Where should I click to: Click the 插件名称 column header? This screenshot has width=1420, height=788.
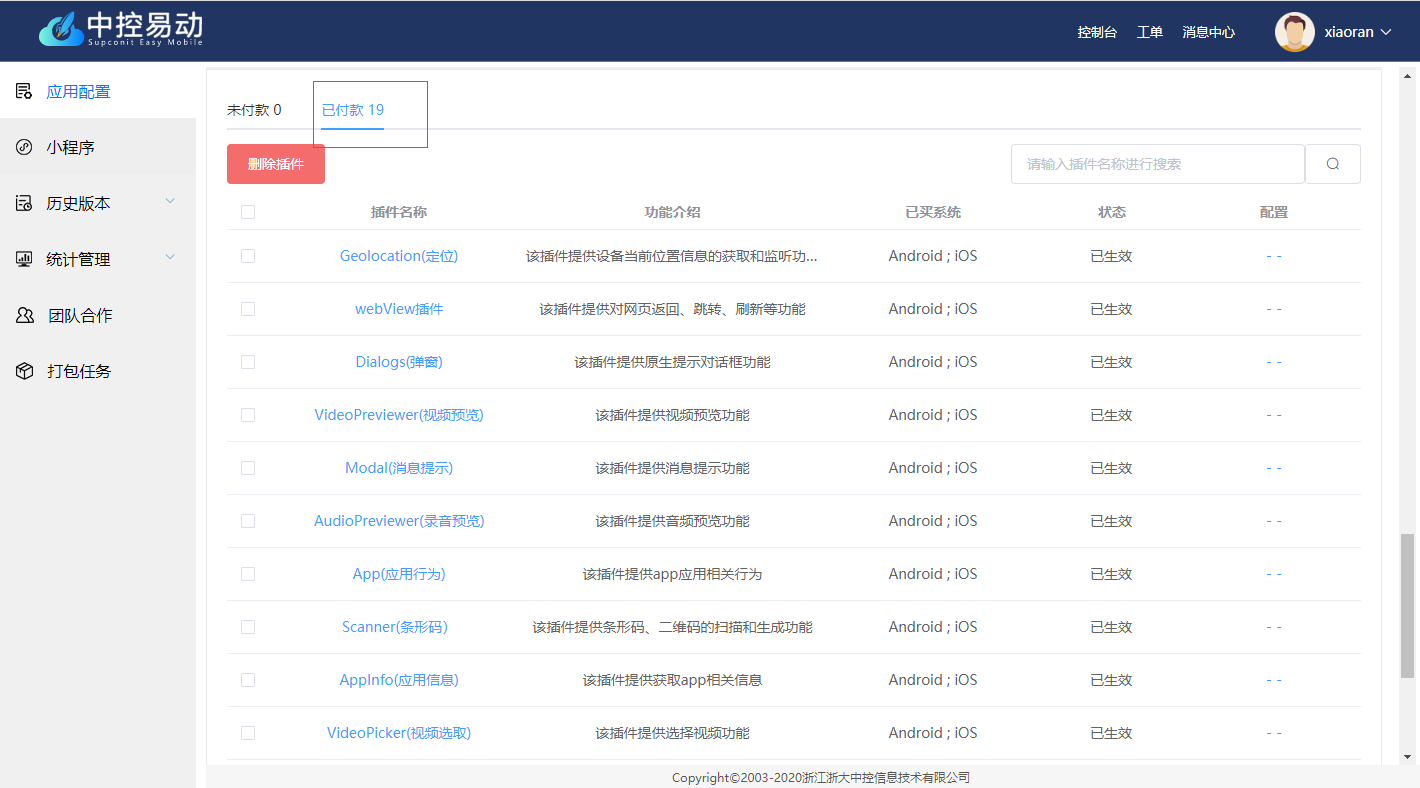click(399, 212)
